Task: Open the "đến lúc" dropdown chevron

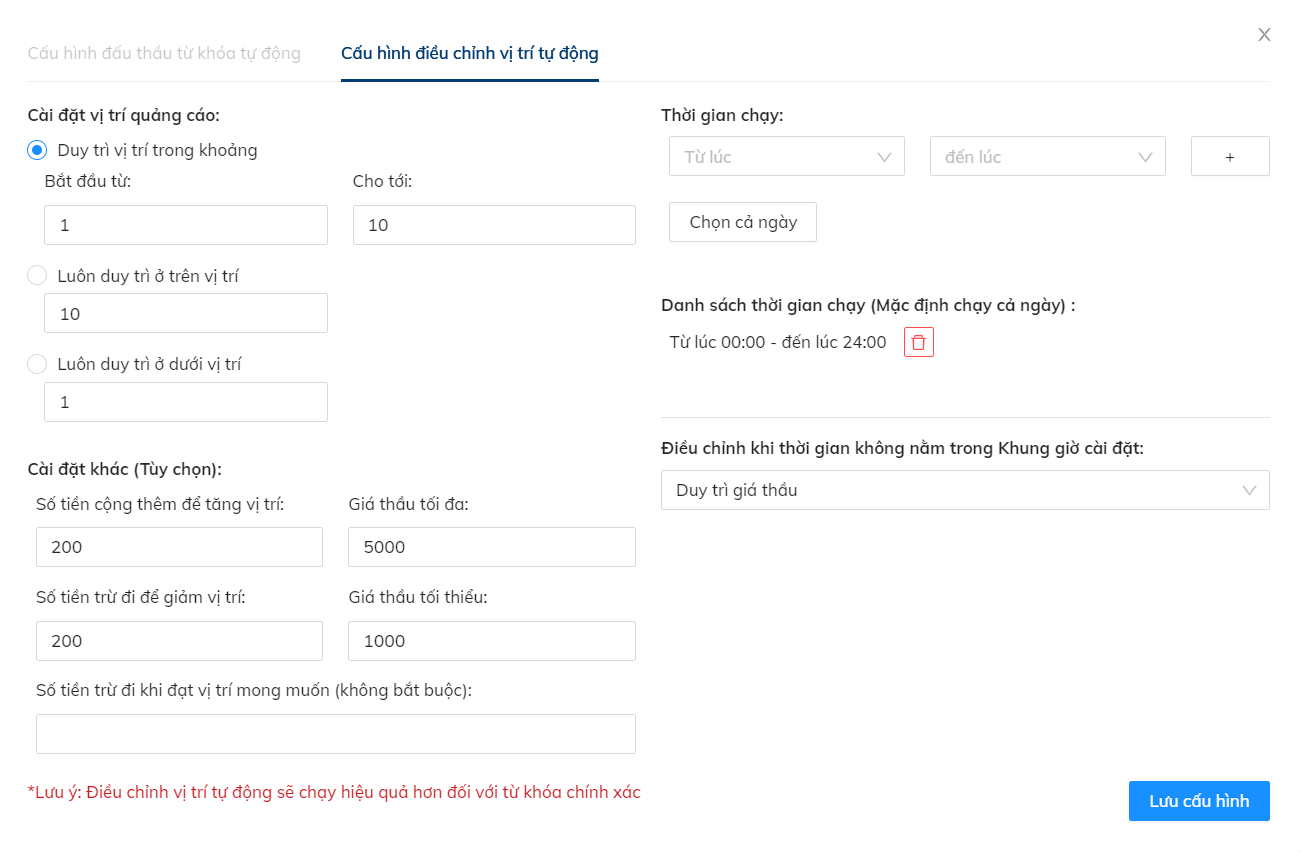Action: [x=1146, y=156]
